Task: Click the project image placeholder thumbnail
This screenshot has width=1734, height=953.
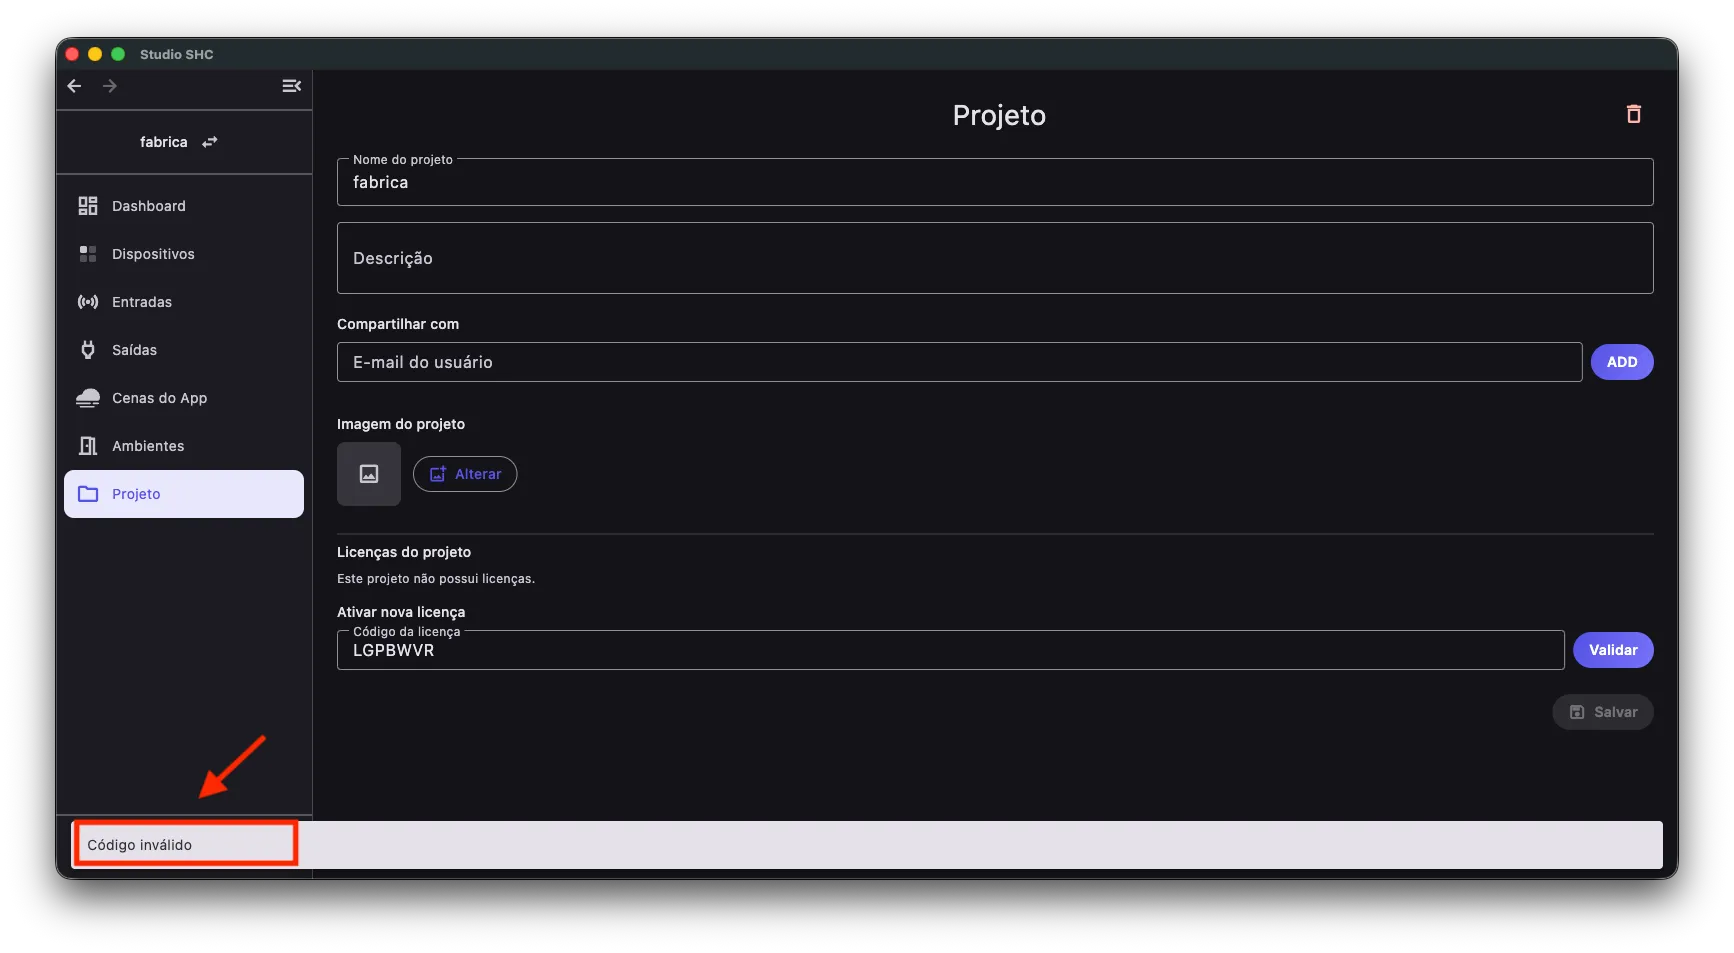Action: 369,474
